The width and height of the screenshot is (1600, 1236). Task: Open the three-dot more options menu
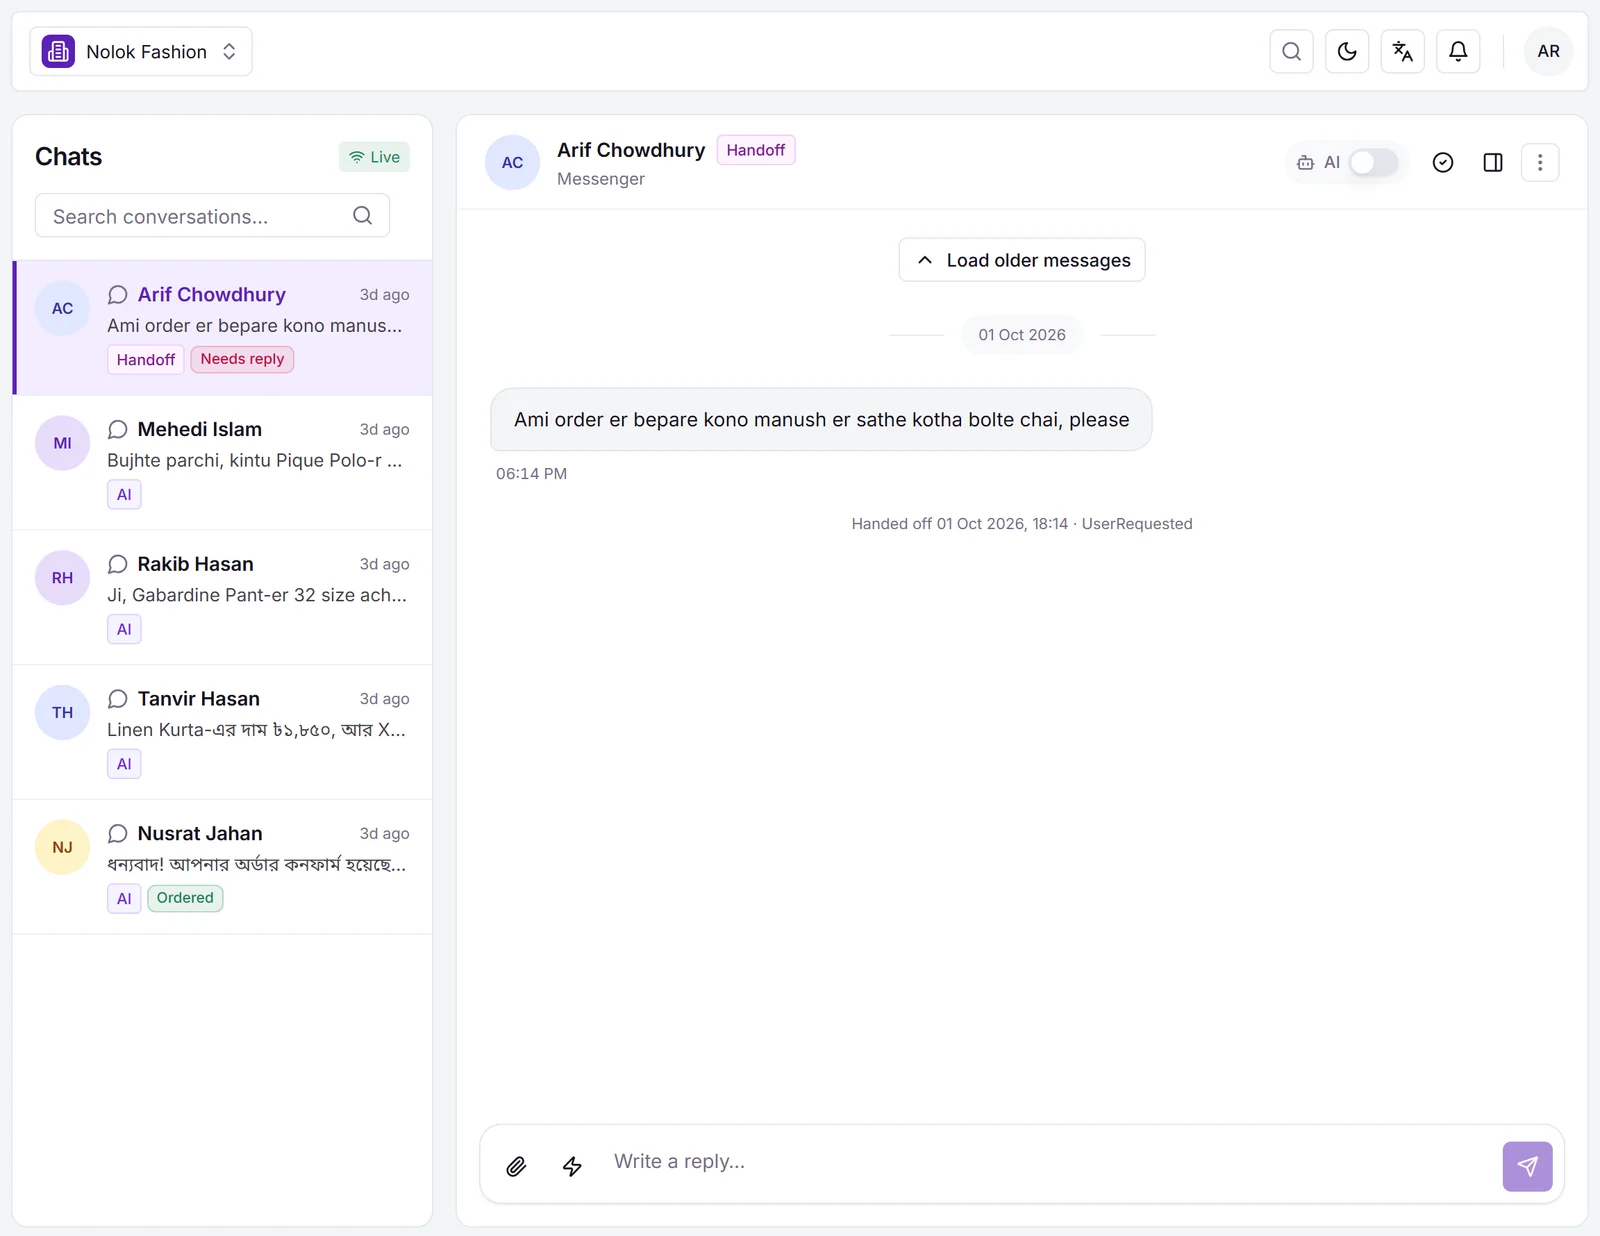[1540, 162]
